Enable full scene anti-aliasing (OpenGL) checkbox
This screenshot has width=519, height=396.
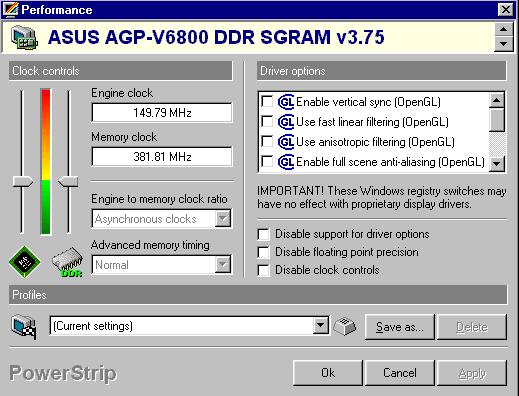[x=267, y=161]
